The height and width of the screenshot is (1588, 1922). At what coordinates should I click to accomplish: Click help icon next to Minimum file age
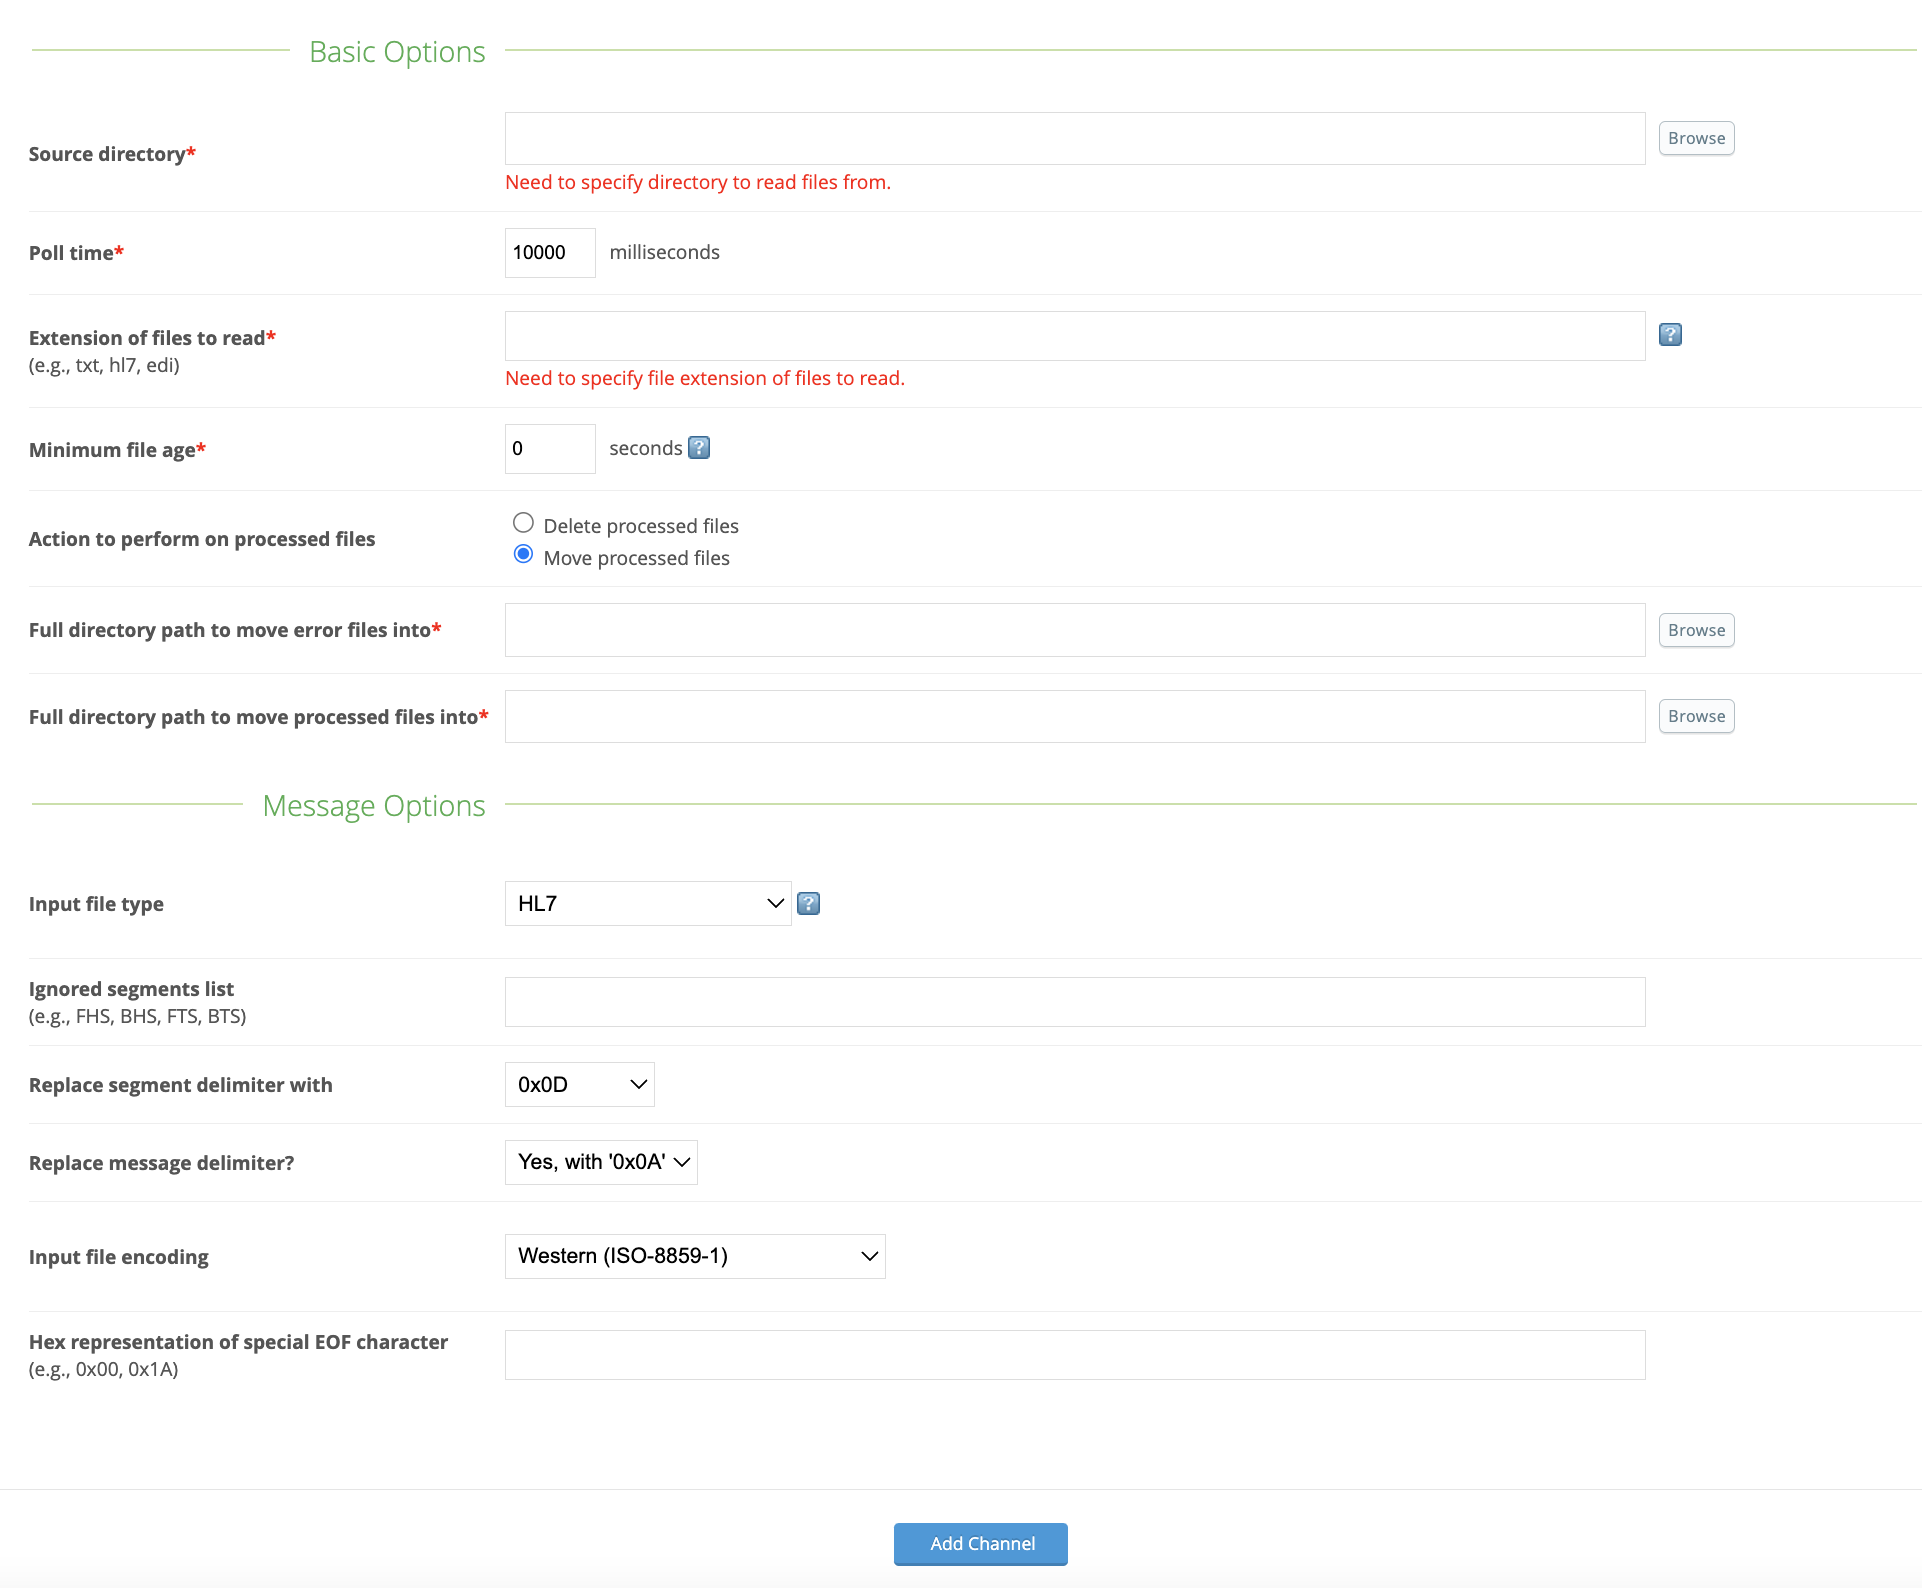(699, 448)
